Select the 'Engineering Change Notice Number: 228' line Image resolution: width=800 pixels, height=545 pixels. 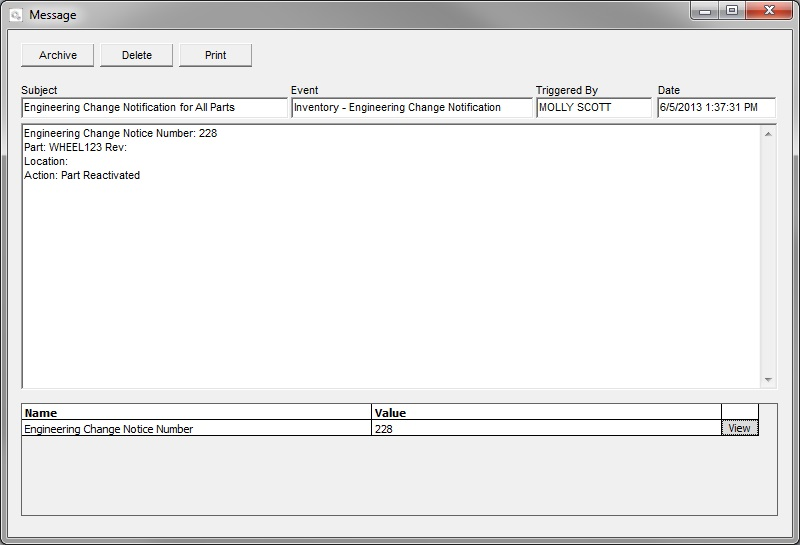pyautogui.click(x=120, y=133)
